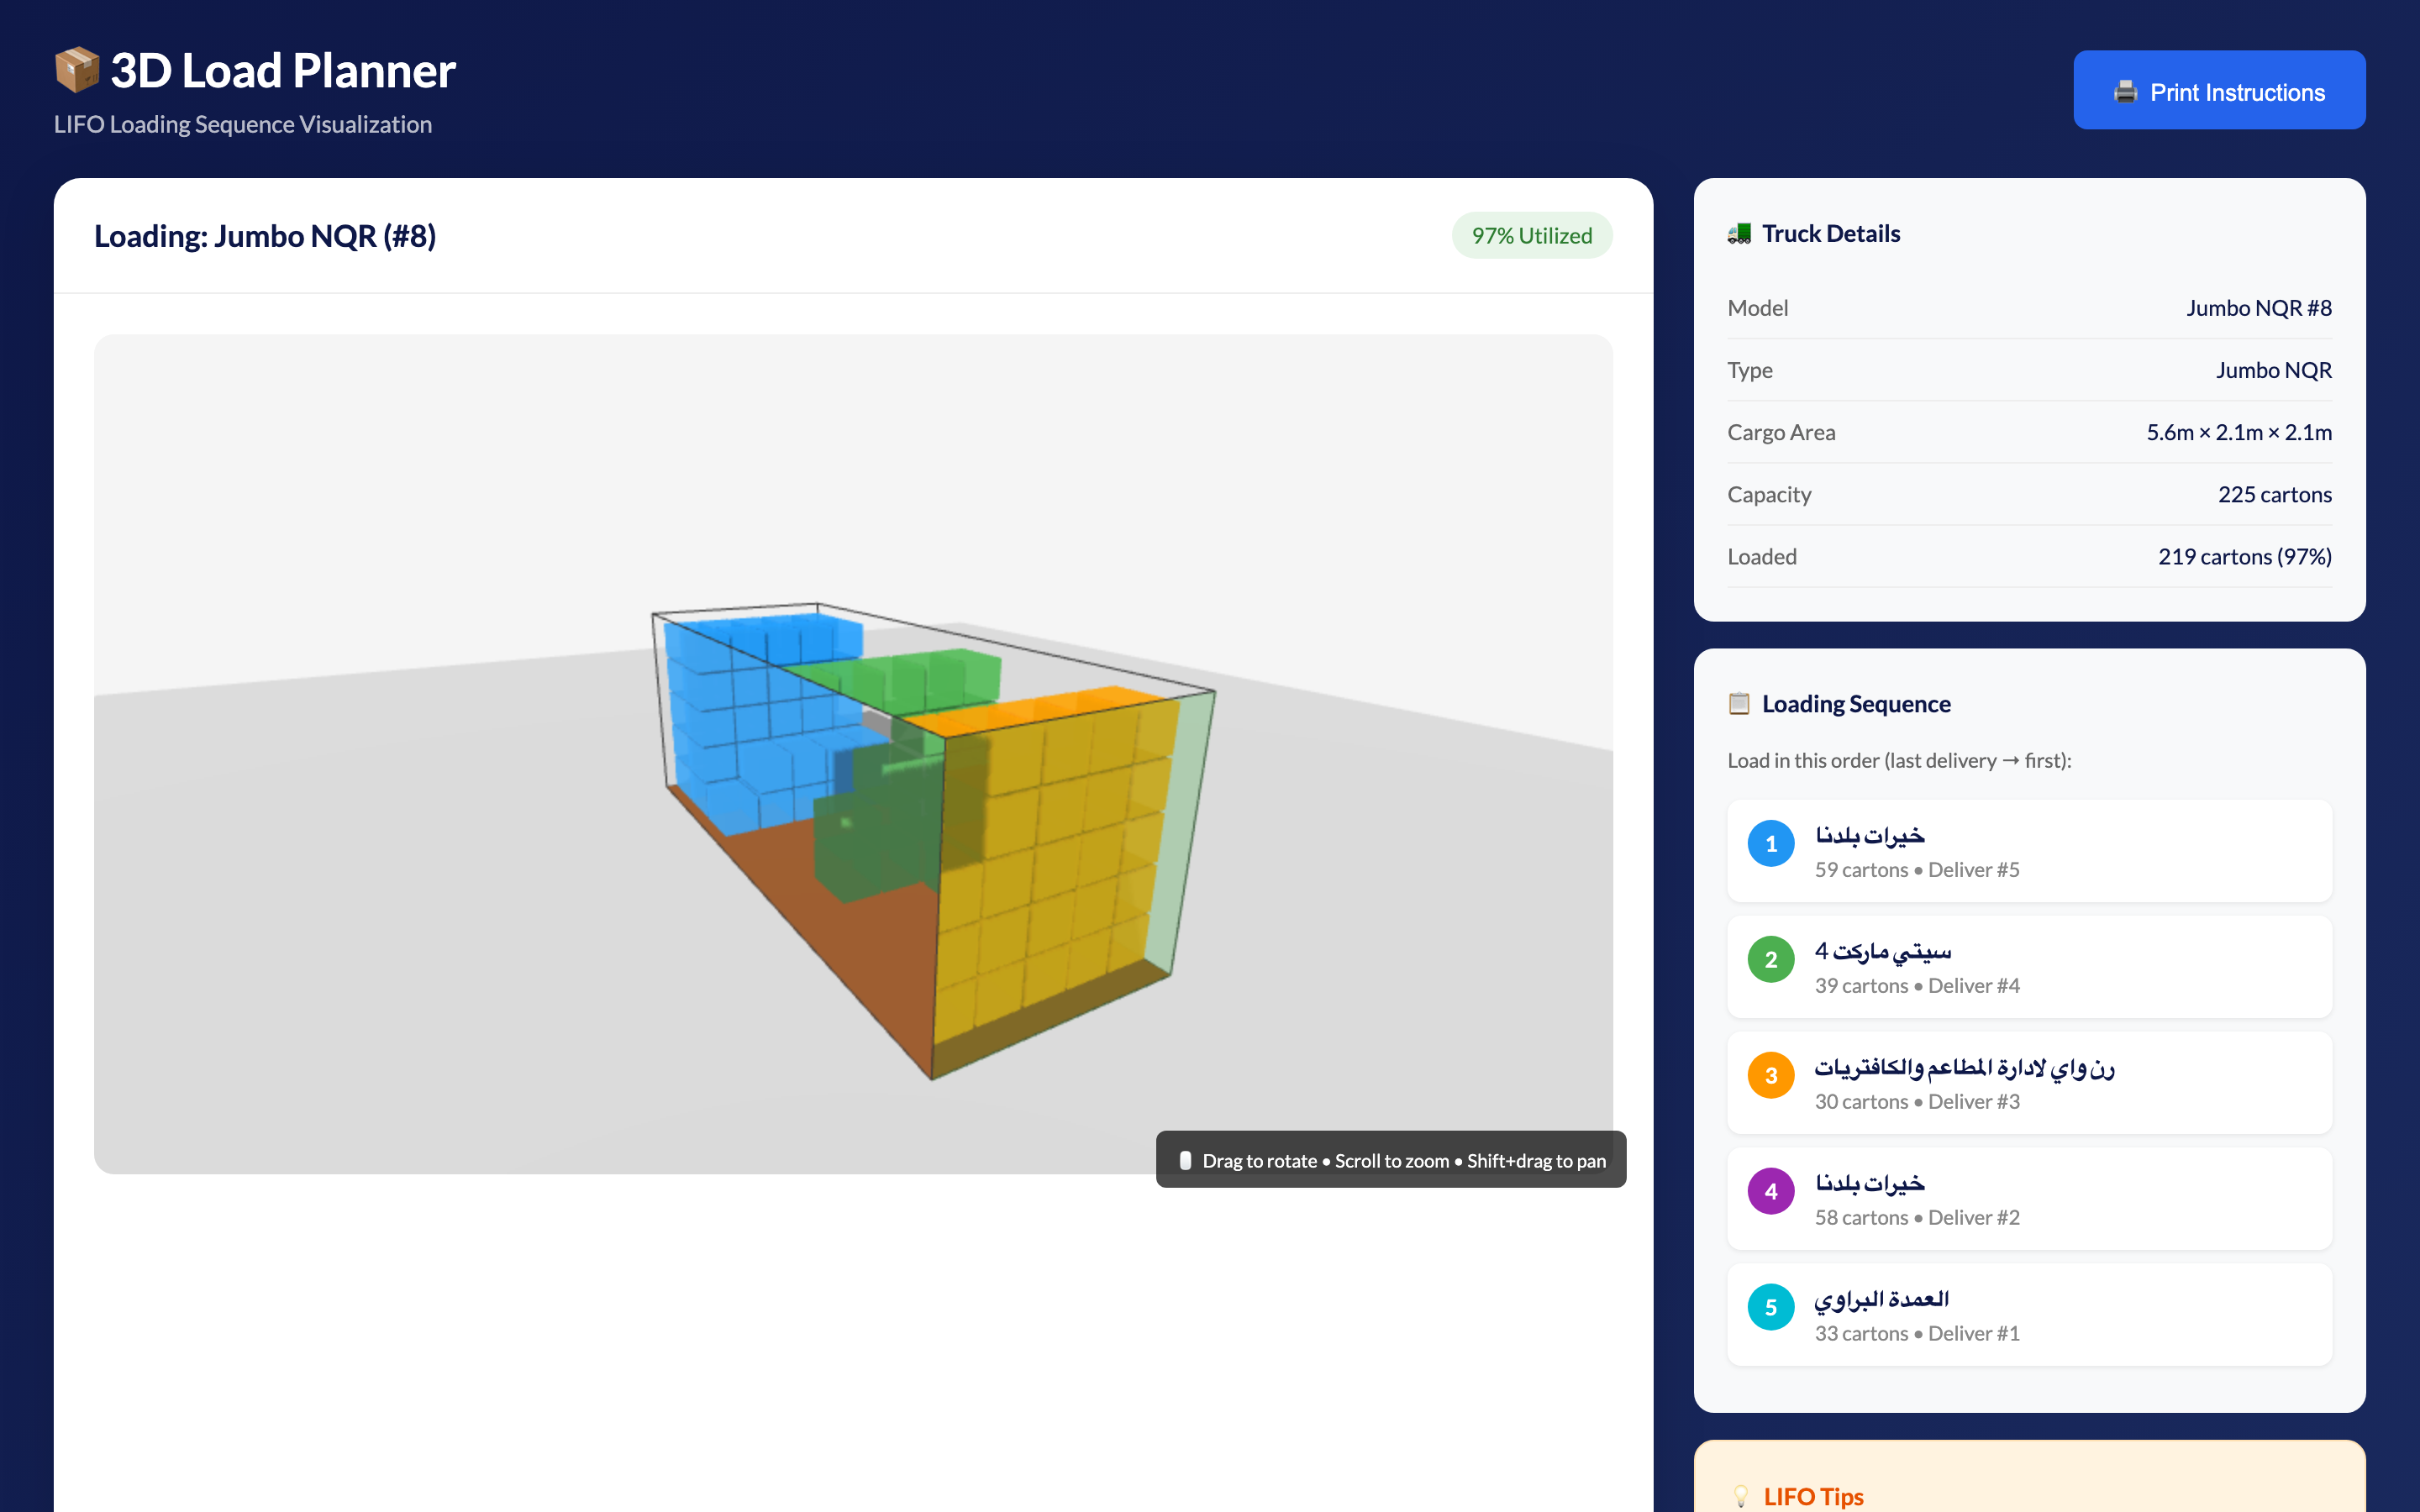The image size is (2420, 1512).
Task: Click the Load in this order instruction text
Action: tap(1899, 760)
